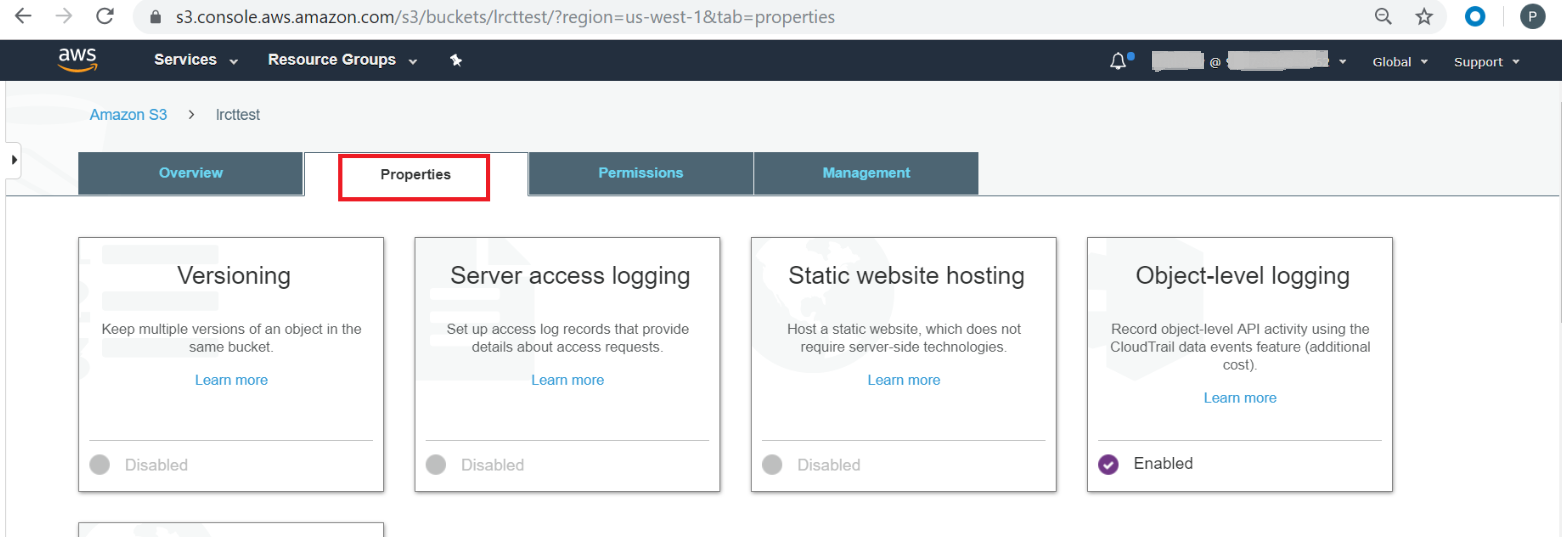This screenshot has width=1562, height=537.
Task: Reload the page with browser refresh icon
Action: [x=104, y=17]
